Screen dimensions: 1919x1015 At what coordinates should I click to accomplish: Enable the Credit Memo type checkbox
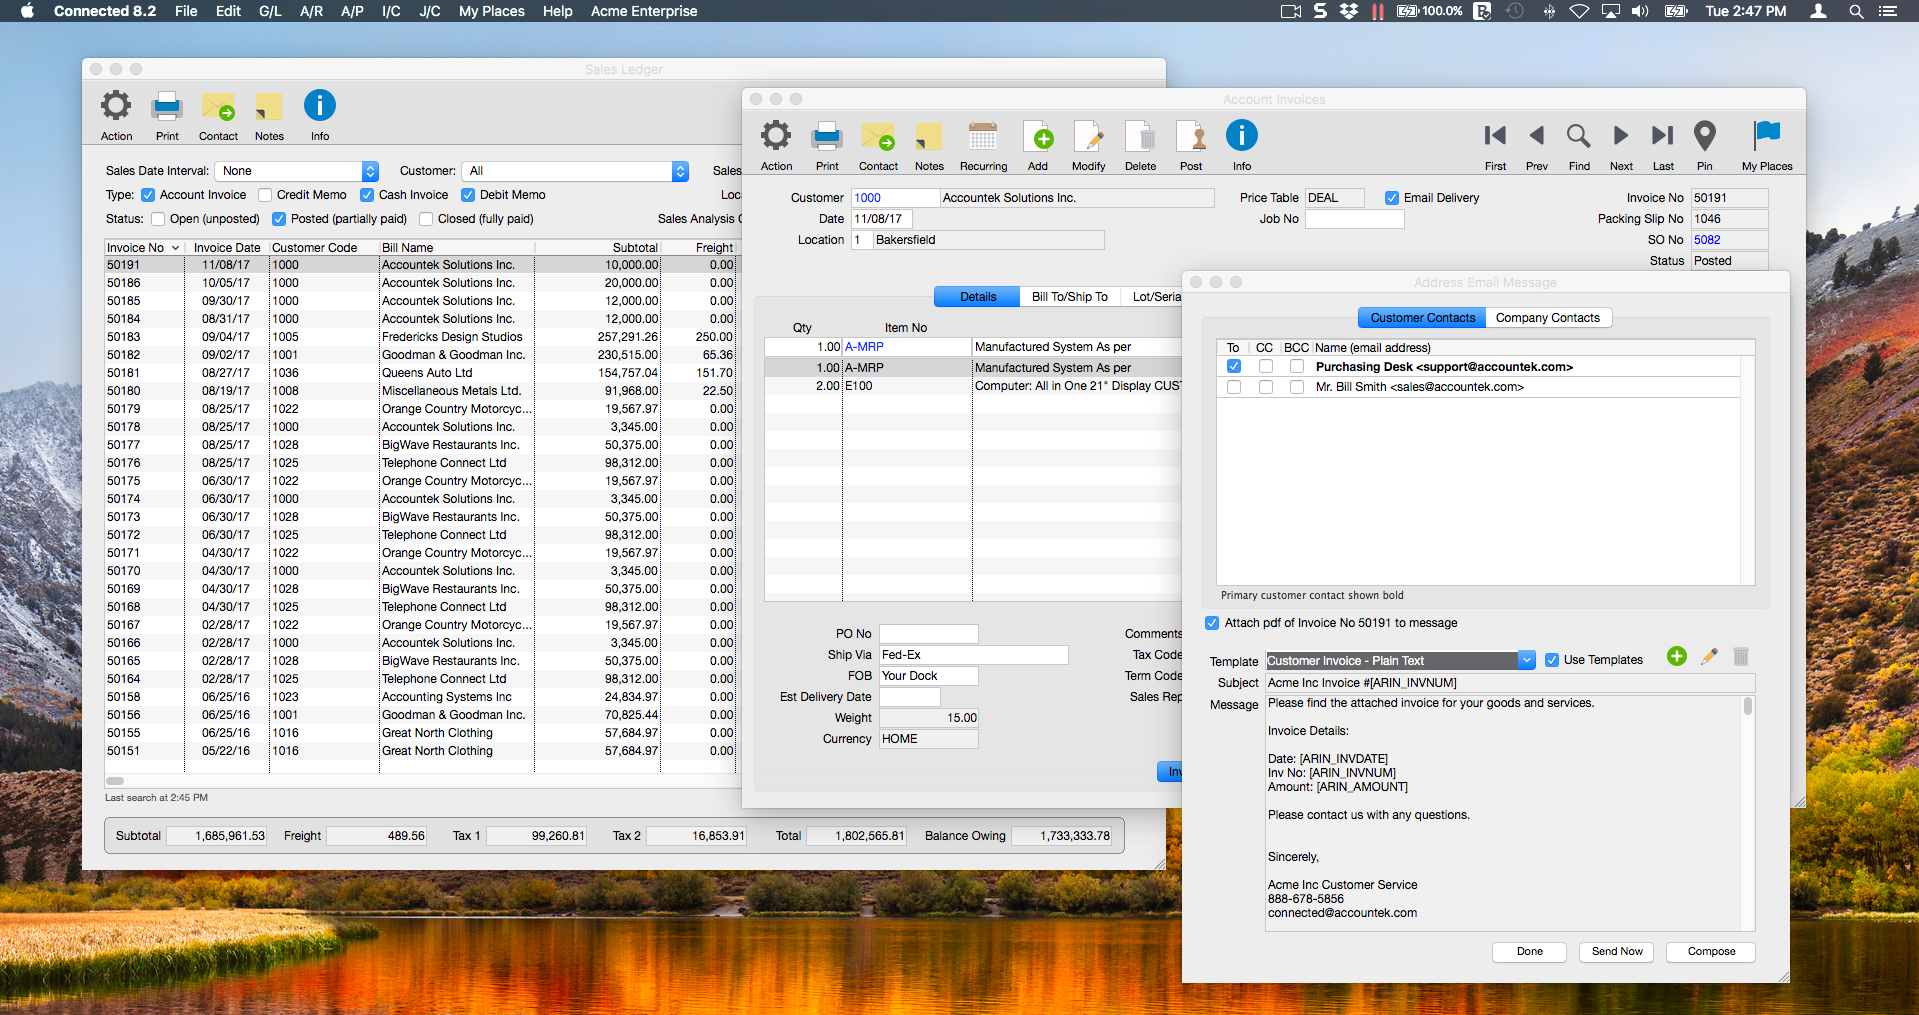pos(265,195)
